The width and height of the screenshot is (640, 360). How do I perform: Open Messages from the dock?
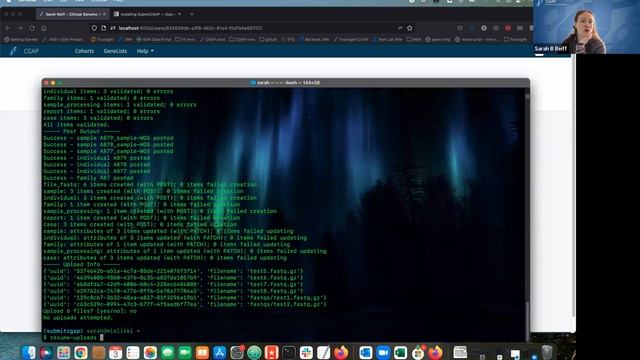(167, 352)
